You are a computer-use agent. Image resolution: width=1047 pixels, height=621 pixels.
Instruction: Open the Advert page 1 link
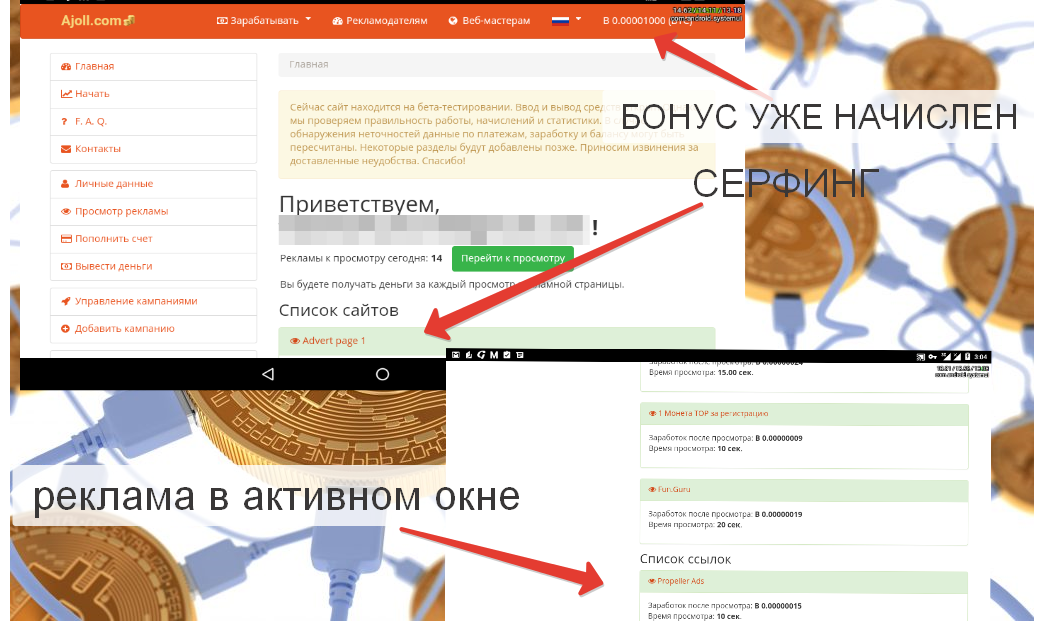click(x=333, y=341)
